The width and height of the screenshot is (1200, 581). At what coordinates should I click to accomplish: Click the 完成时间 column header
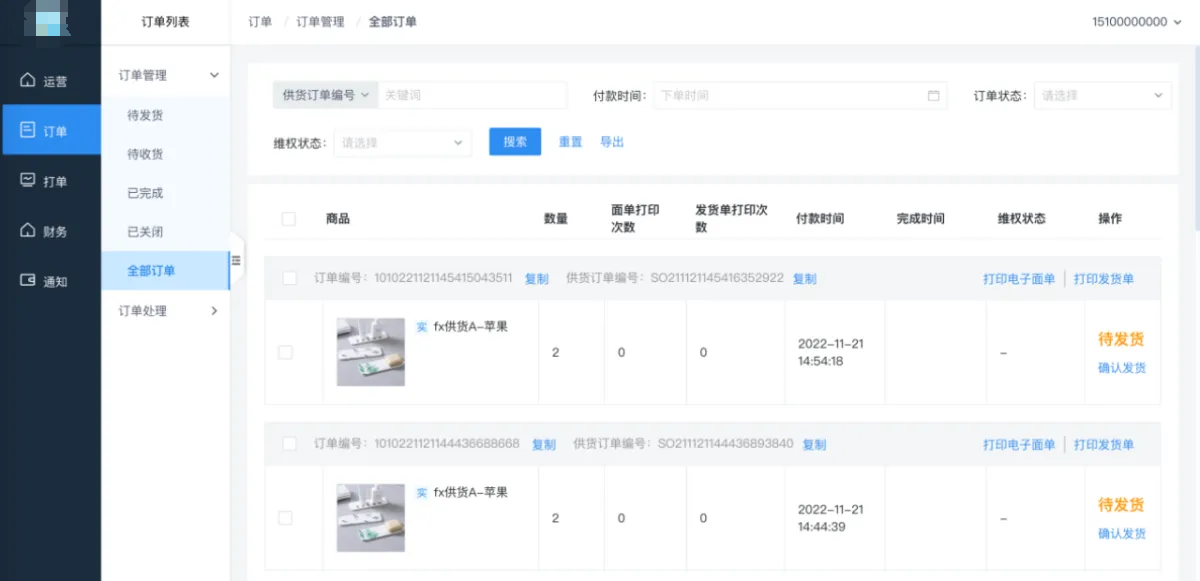point(921,219)
